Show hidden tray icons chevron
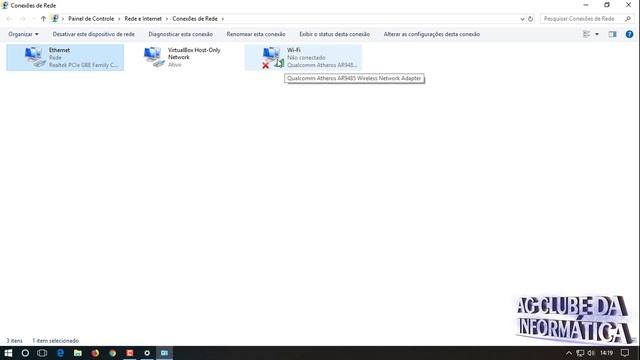Viewport: 640px width, 360px height. (569, 353)
